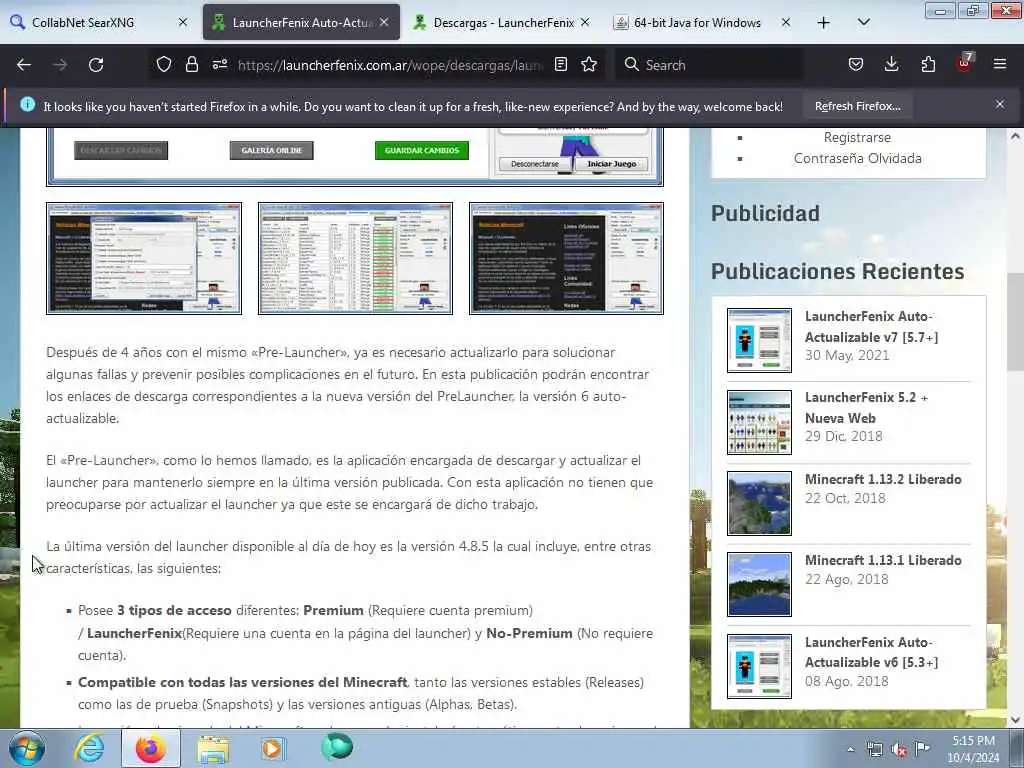Open the Pocket save icon
The height and width of the screenshot is (768, 1024).
[856, 65]
